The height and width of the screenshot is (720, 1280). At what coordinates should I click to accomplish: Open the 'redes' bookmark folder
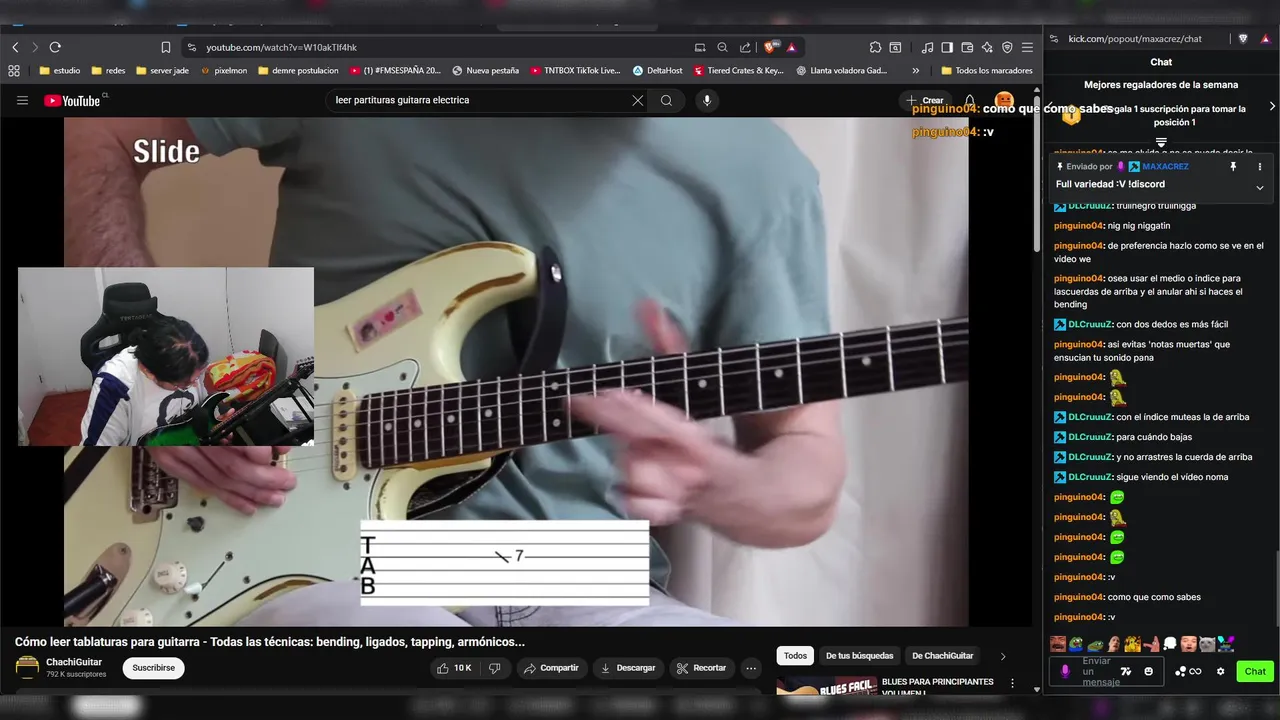[108, 71]
